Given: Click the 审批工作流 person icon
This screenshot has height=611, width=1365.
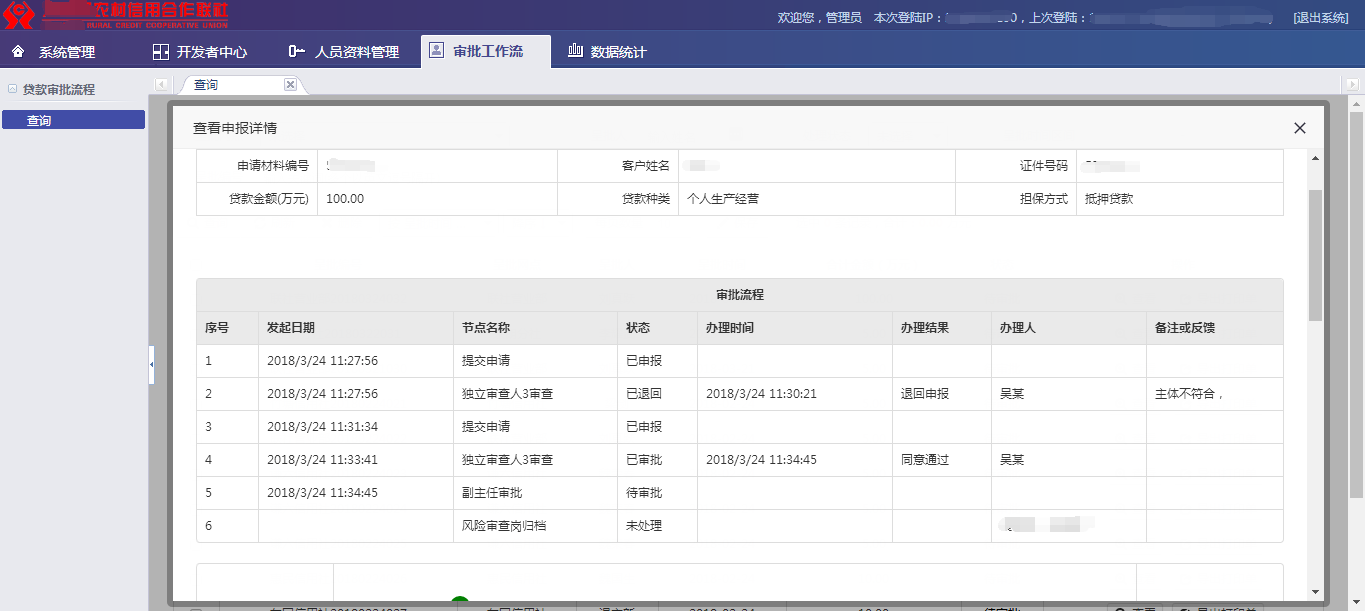Looking at the screenshot, I should (436, 51).
